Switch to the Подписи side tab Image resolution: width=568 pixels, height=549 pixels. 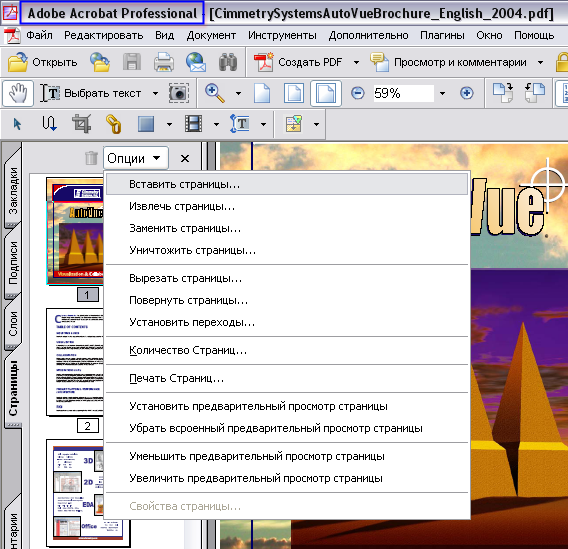tap(13, 262)
